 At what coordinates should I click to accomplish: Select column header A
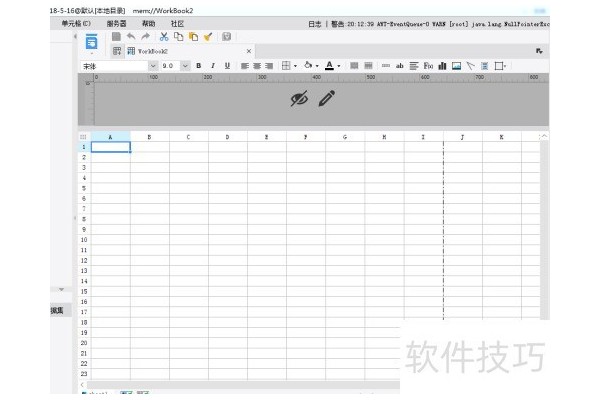[x=111, y=137]
